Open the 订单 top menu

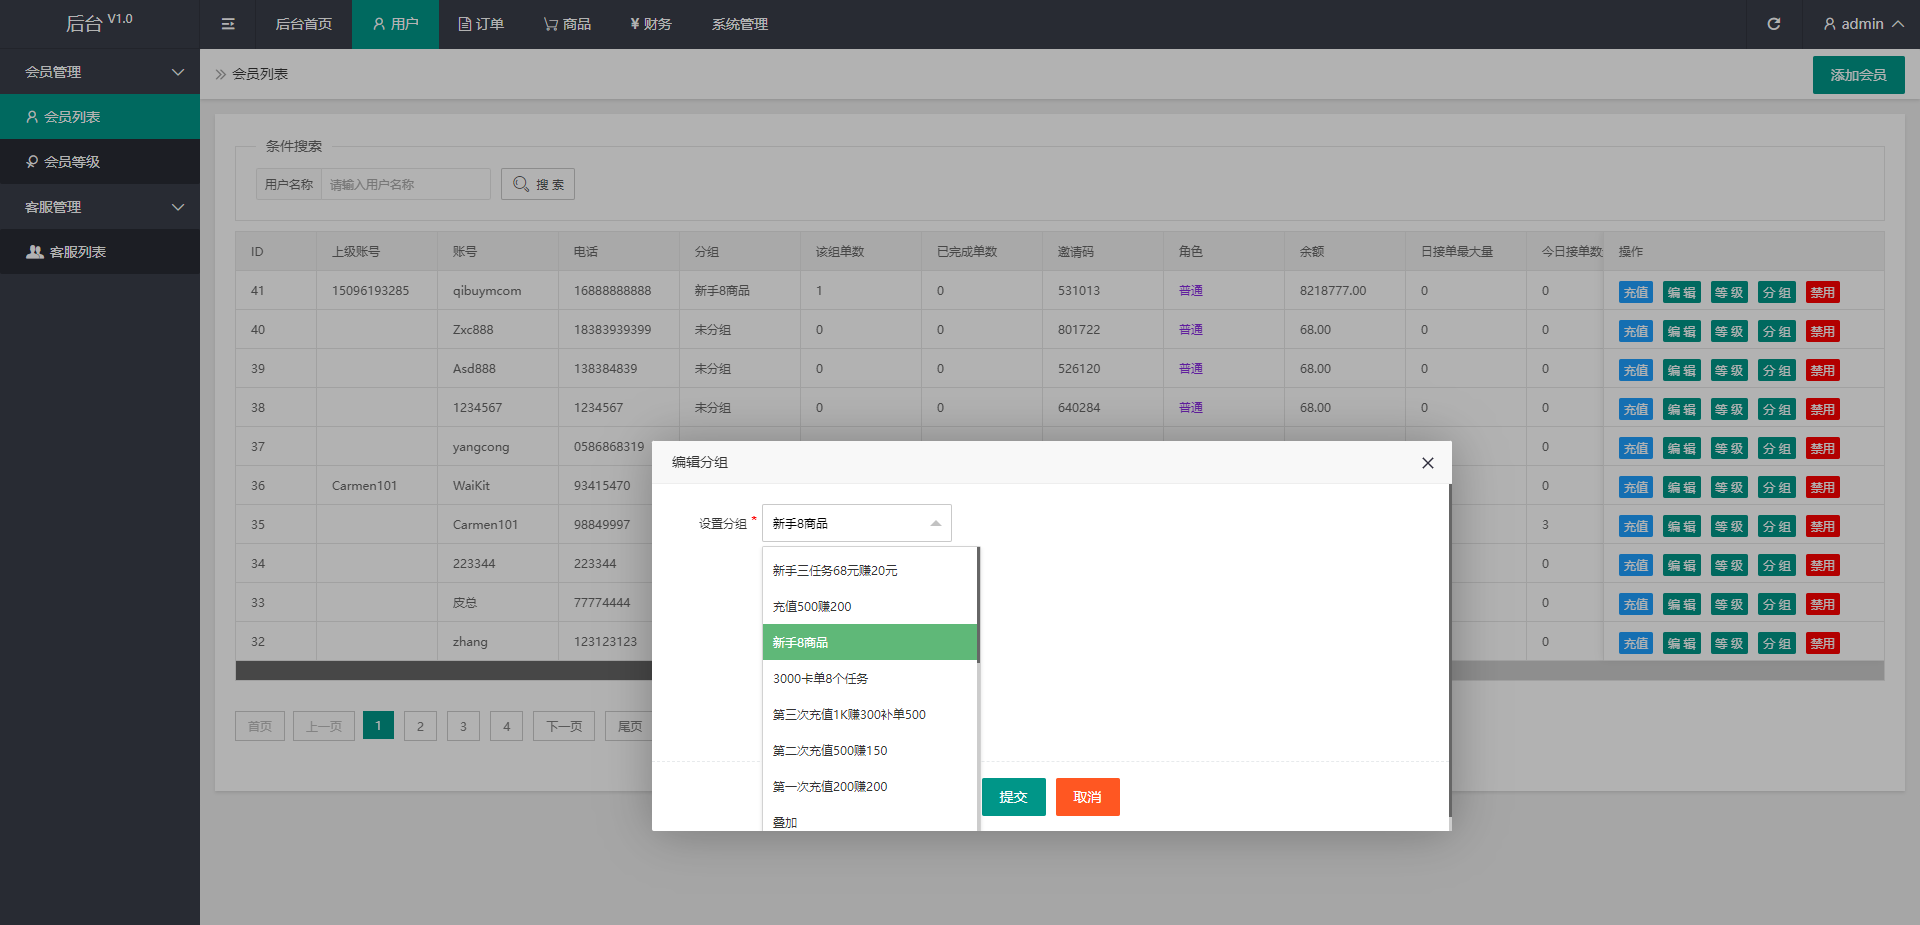coord(481,24)
